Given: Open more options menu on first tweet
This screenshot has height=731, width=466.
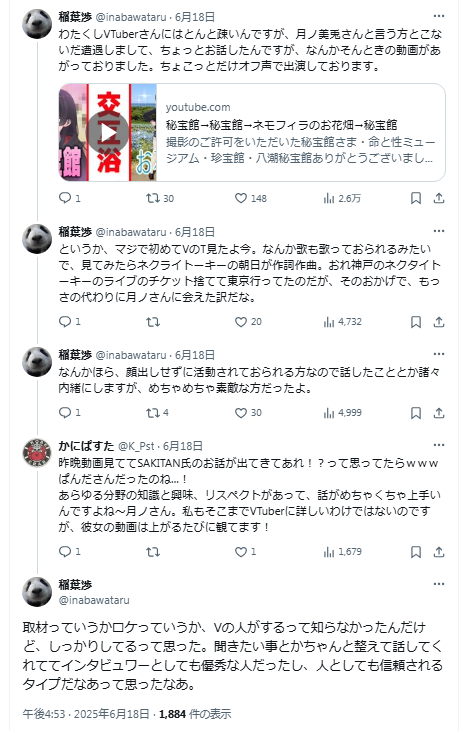Looking at the screenshot, I should (x=439, y=16).
